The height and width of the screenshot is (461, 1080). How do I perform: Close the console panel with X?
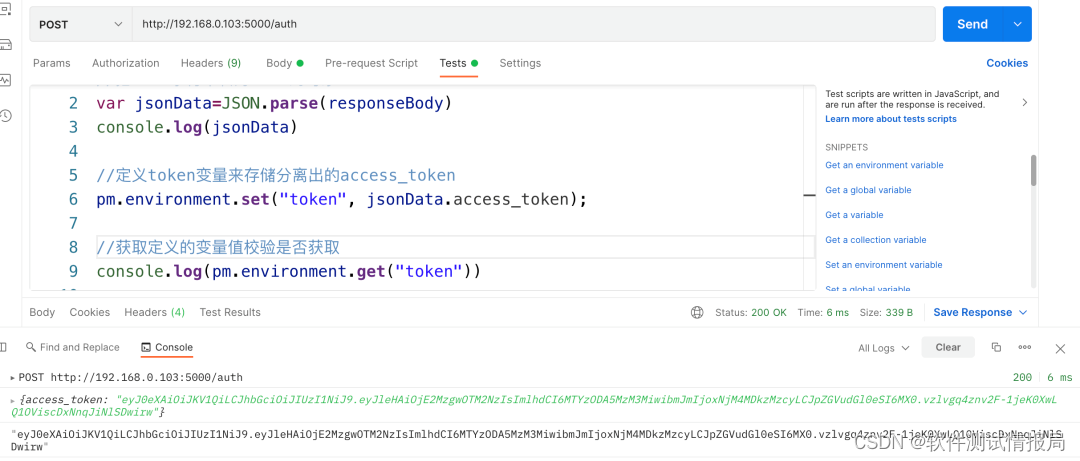[1060, 349]
